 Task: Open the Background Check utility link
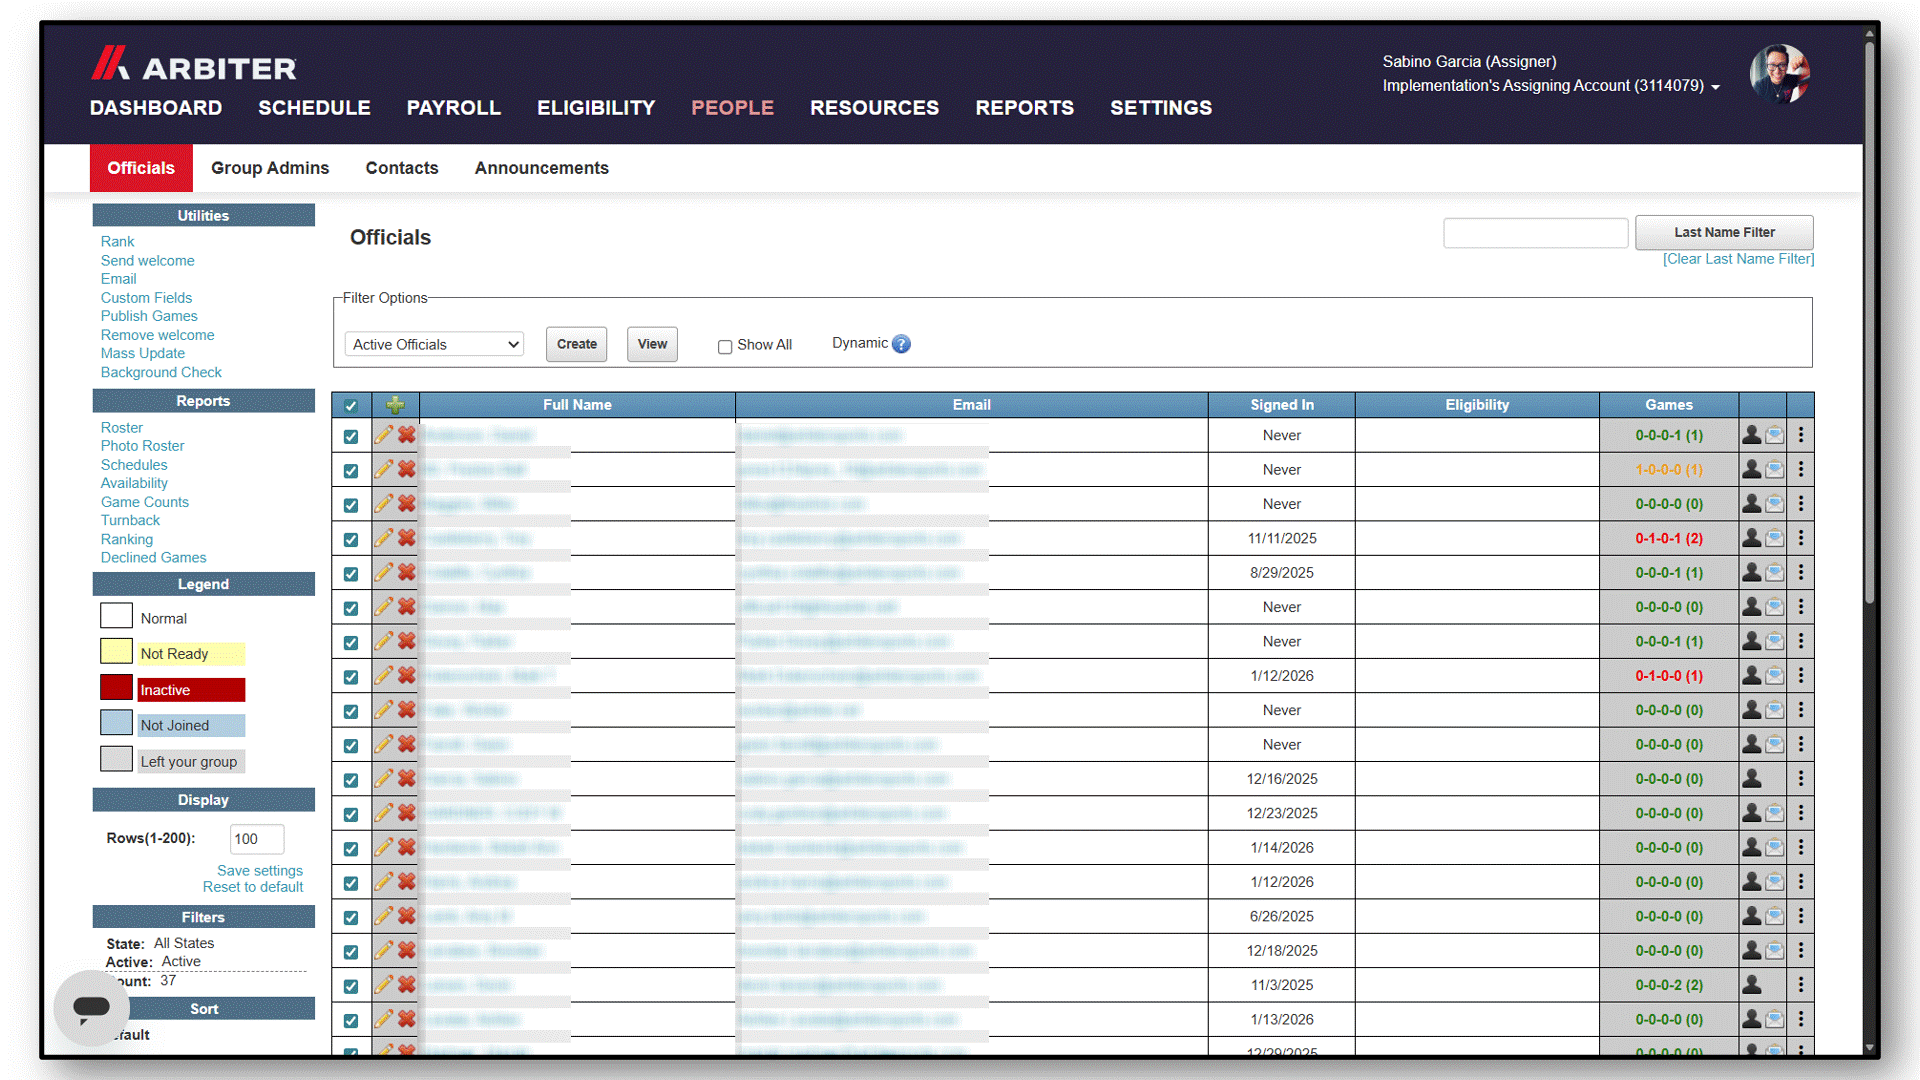161,372
